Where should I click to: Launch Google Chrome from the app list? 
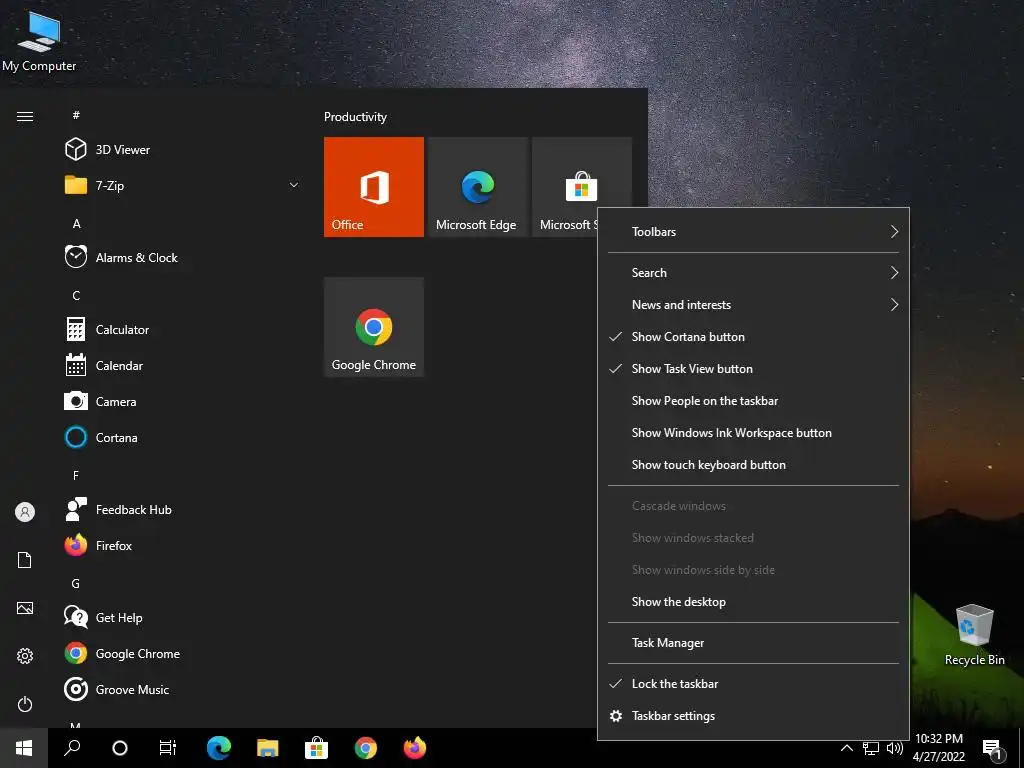(x=183, y=653)
